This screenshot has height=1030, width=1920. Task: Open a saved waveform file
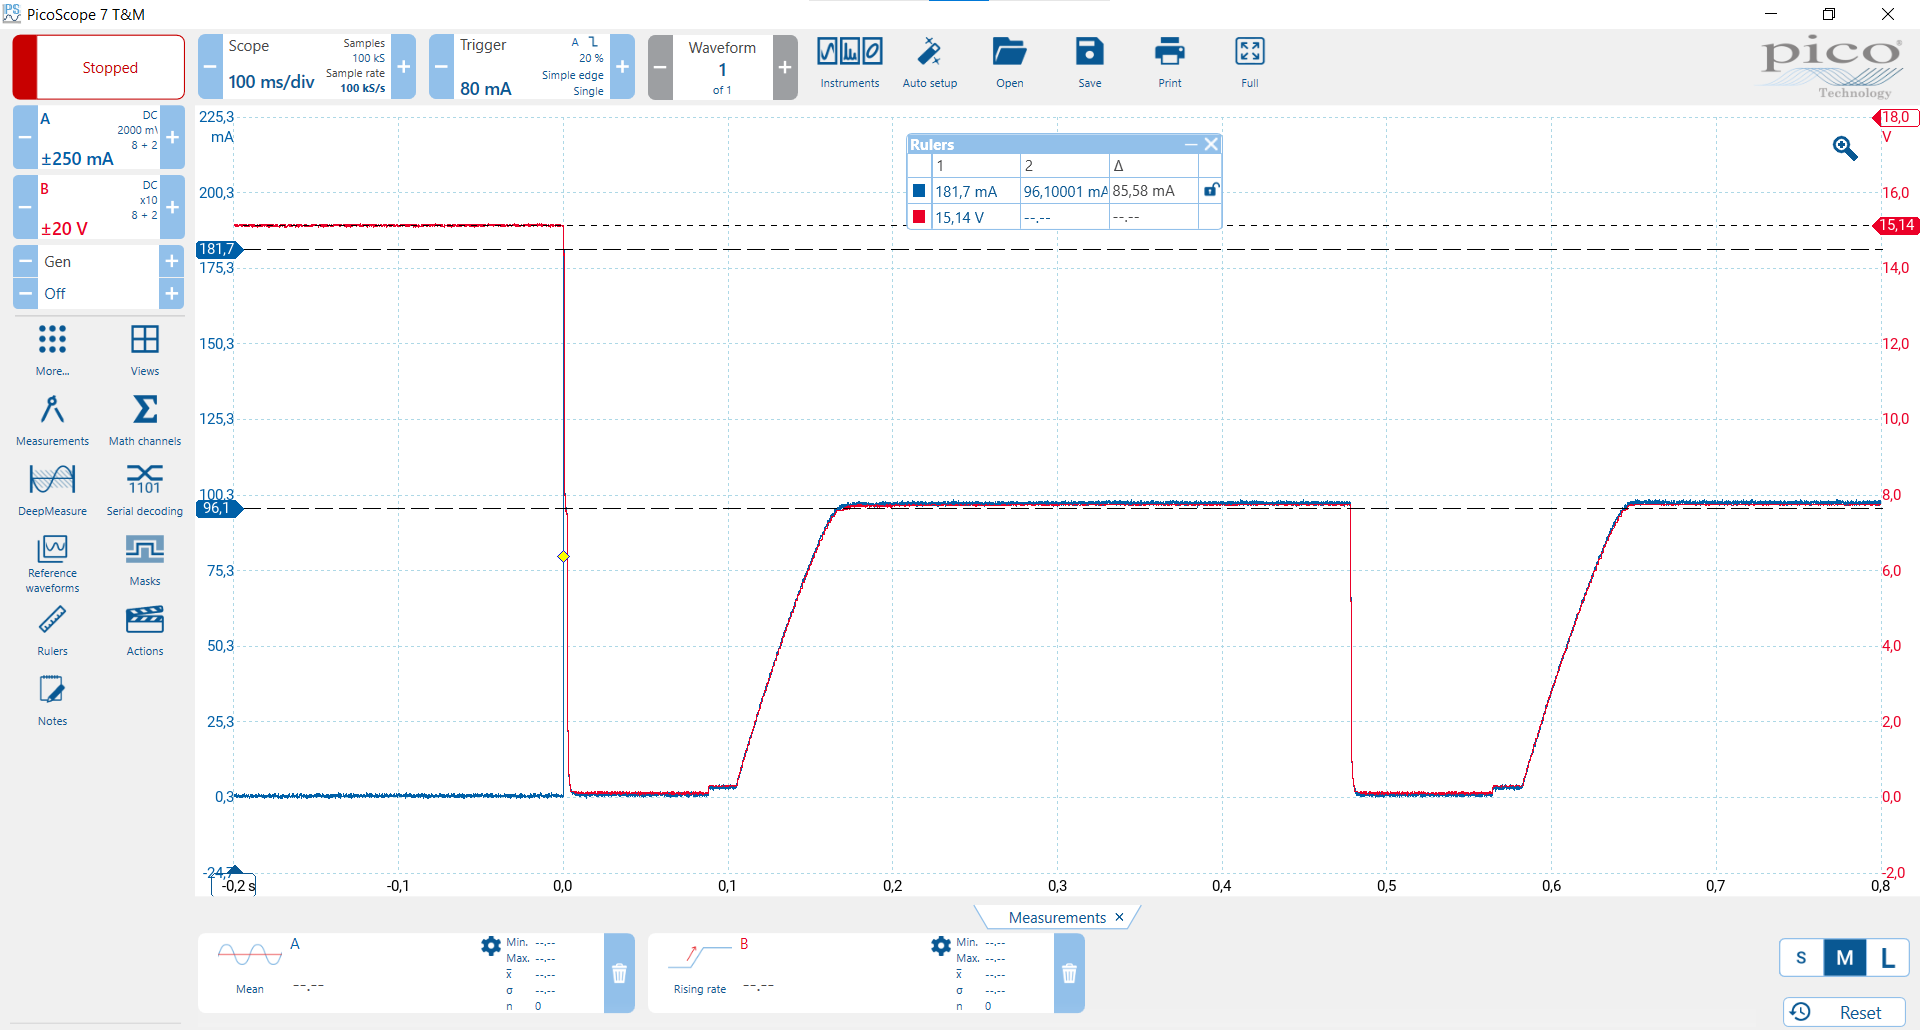(x=1010, y=64)
